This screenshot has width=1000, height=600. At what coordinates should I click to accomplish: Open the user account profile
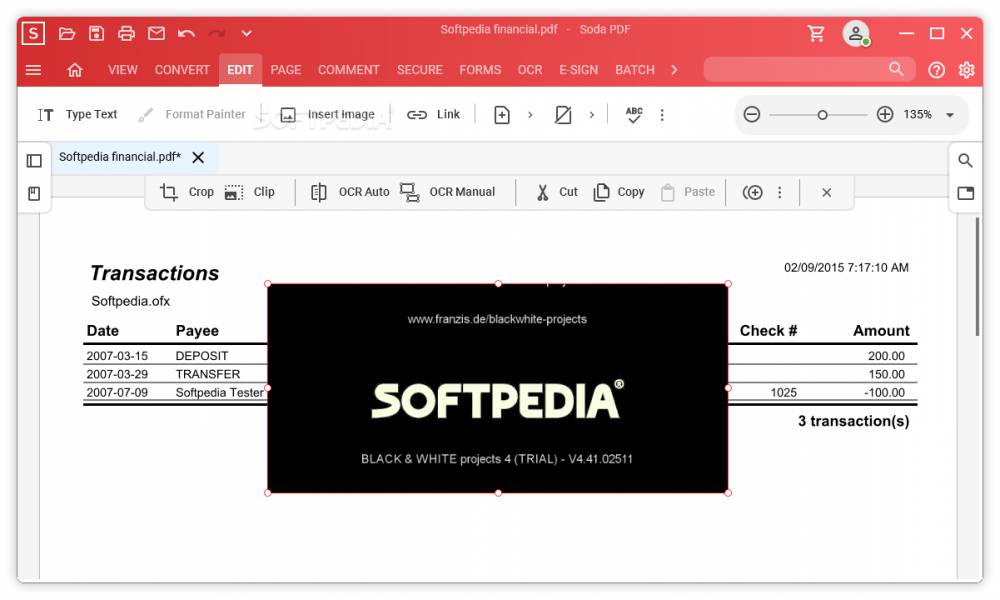[x=856, y=33]
